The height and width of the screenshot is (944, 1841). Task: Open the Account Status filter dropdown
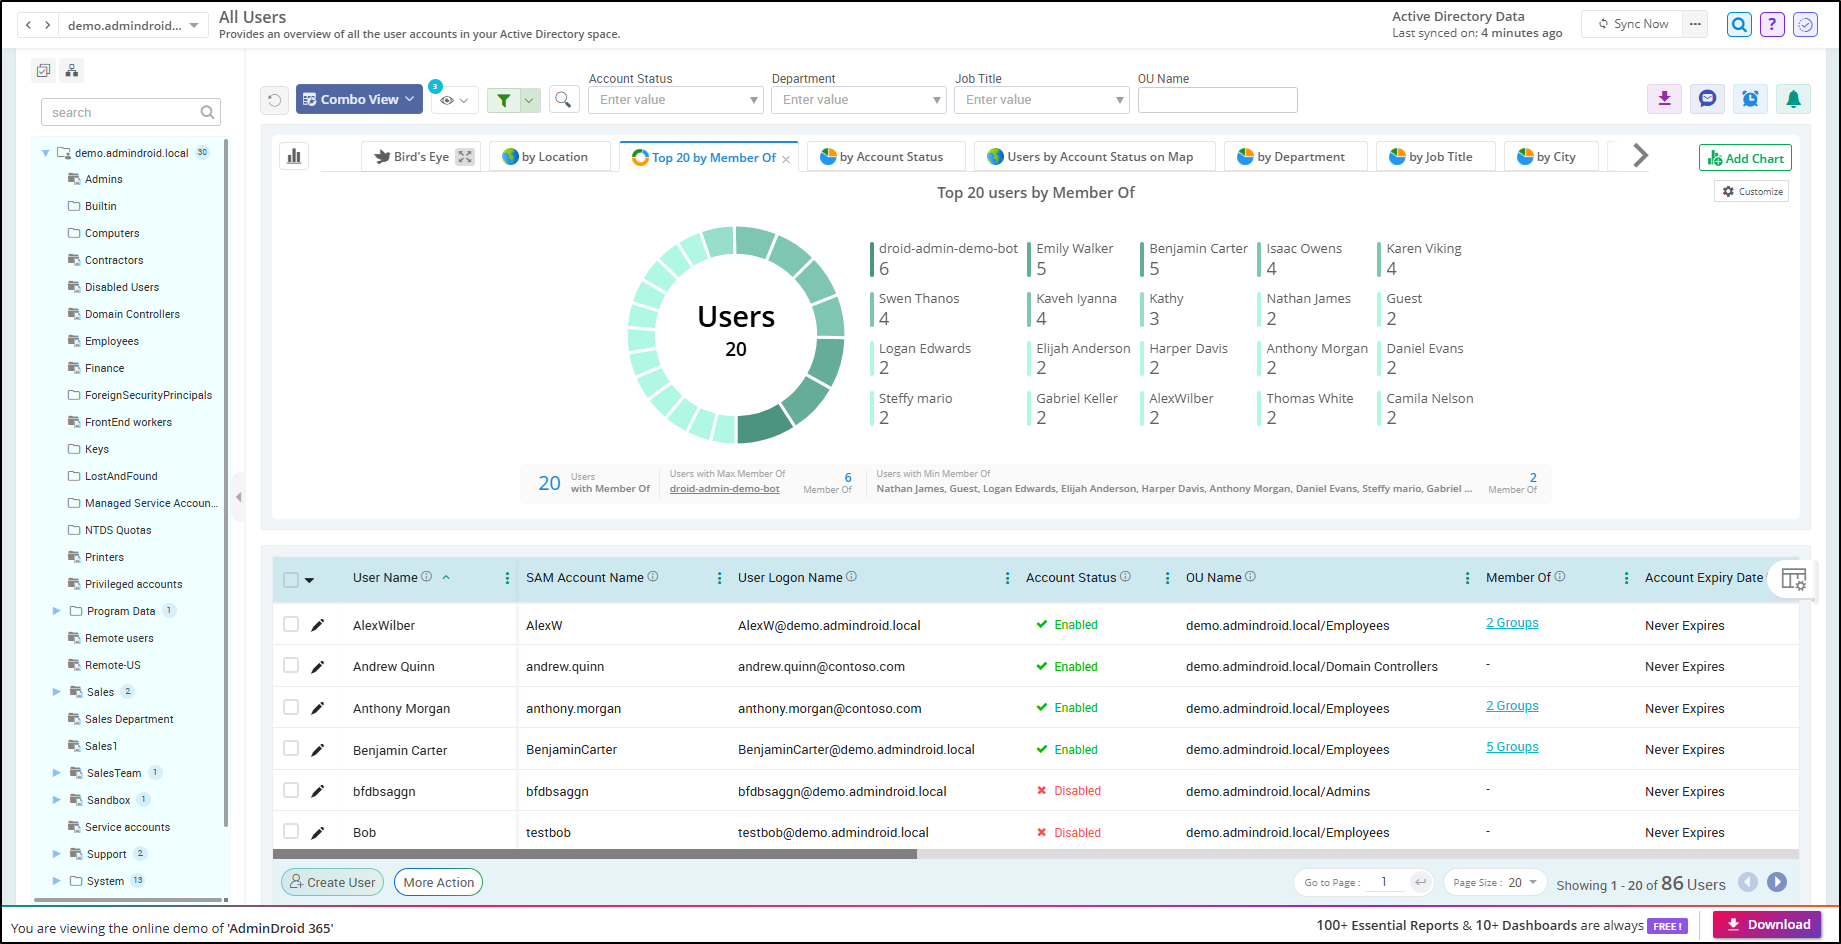click(675, 100)
